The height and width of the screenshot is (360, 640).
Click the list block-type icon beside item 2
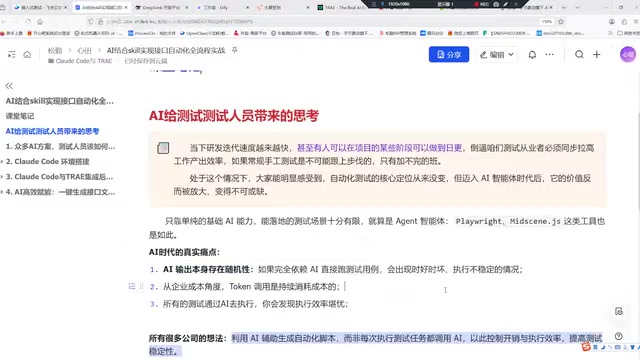pyautogui.click(x=132, y=287)
